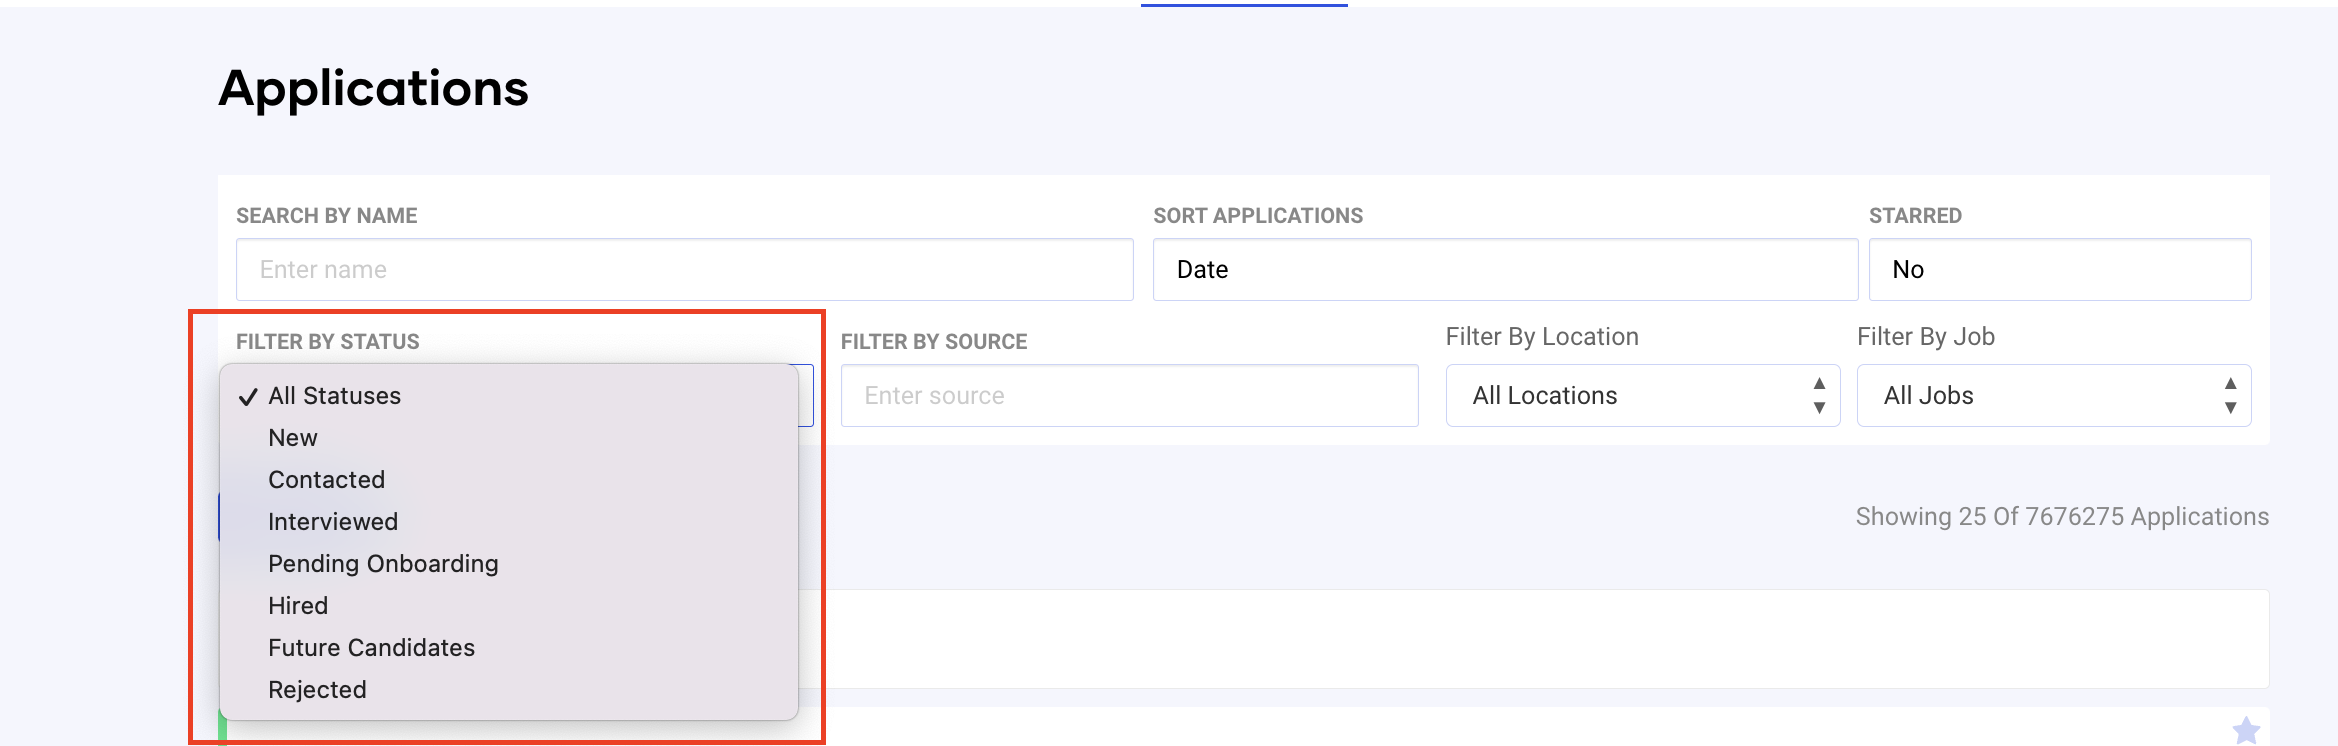Filter applications by Contacted status
Screen dimensions: 2338x746
326,480
